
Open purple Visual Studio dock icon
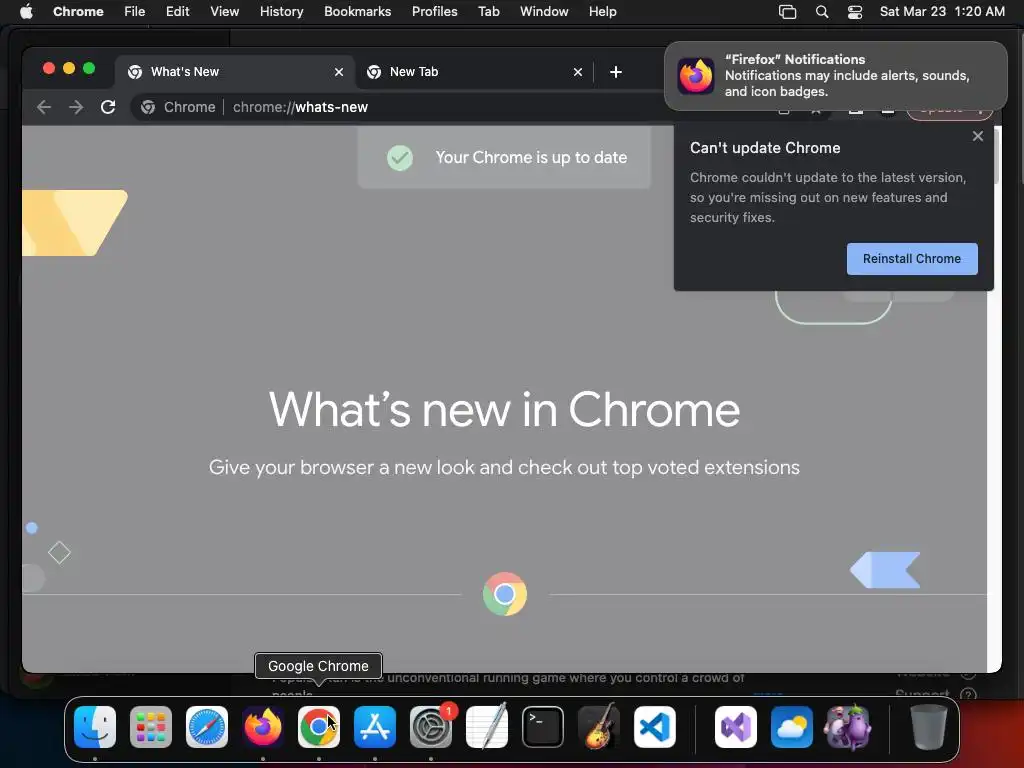736,727
